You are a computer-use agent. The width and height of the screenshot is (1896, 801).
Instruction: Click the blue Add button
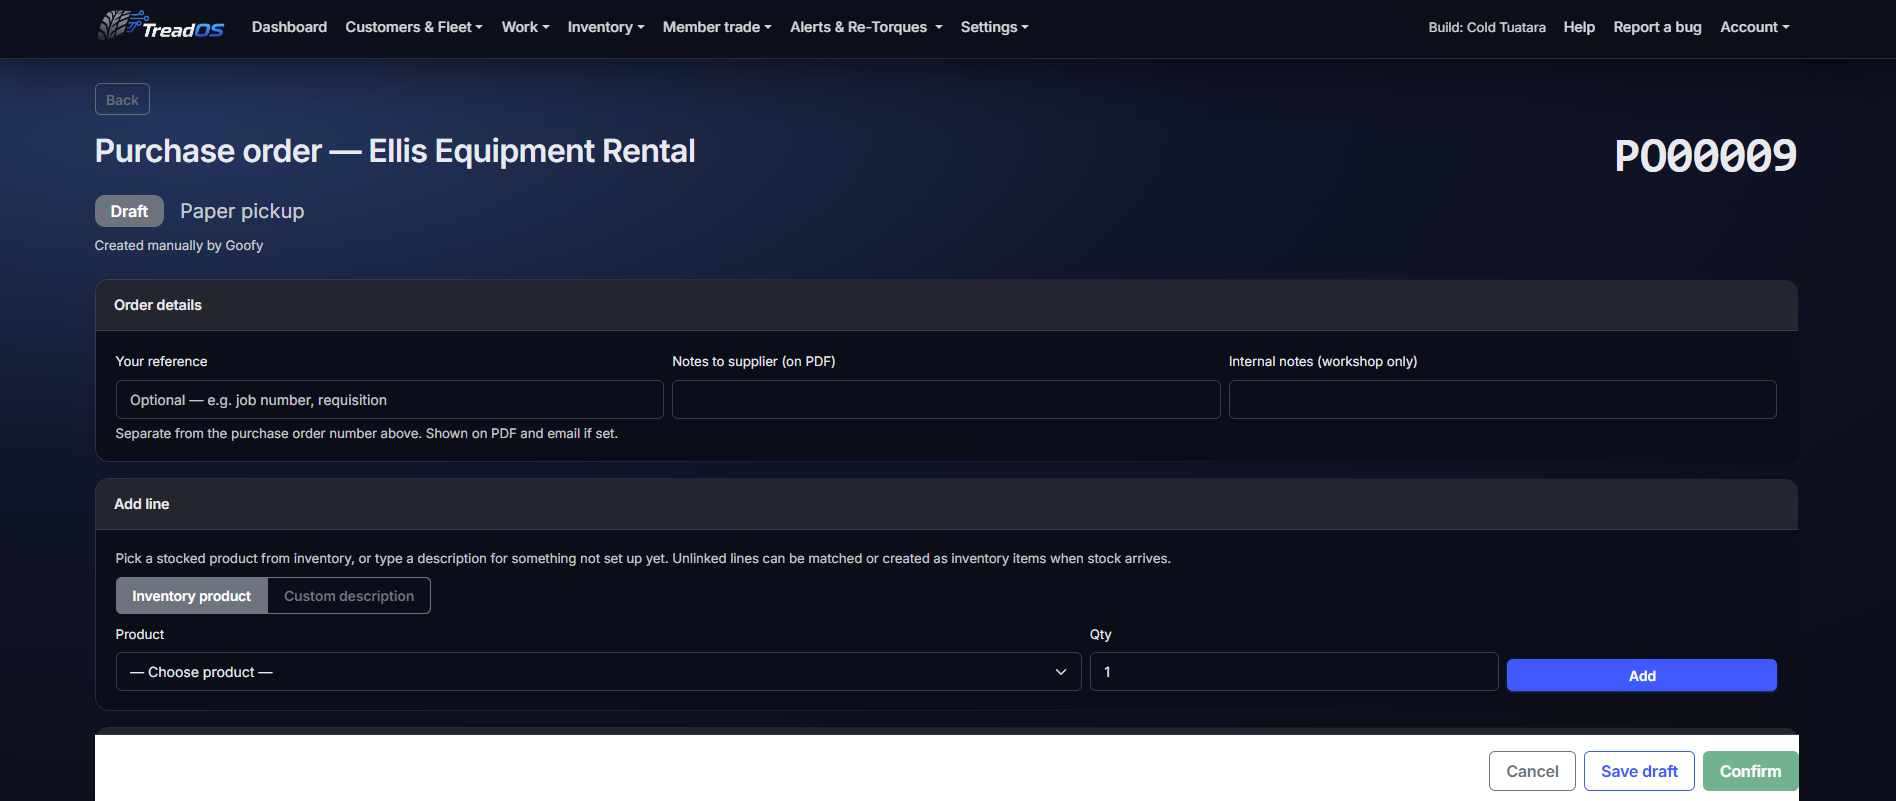[x=1641, y=675]
